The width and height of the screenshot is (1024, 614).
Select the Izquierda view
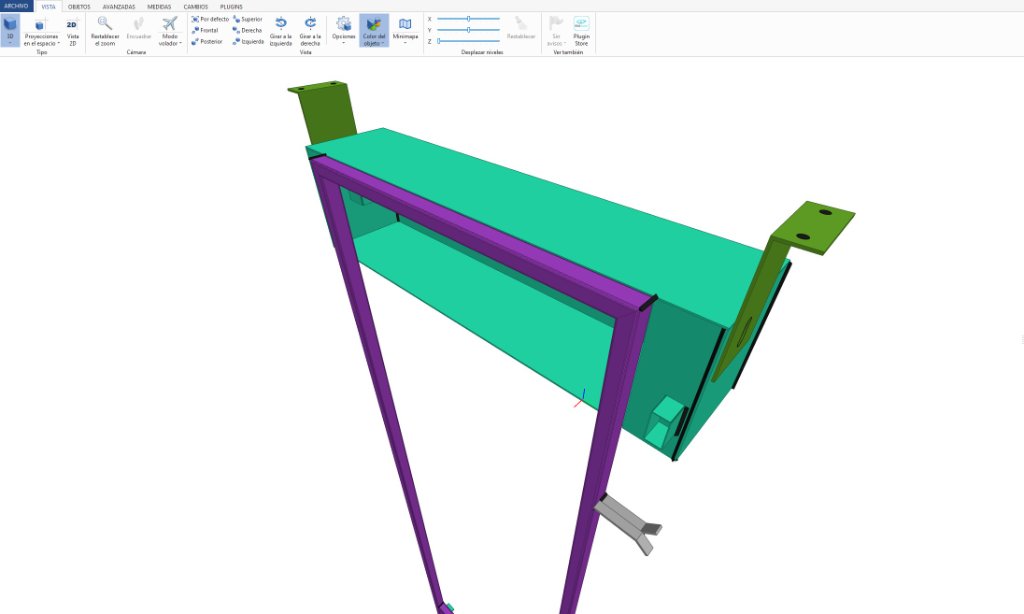click(x=249, y=41)
